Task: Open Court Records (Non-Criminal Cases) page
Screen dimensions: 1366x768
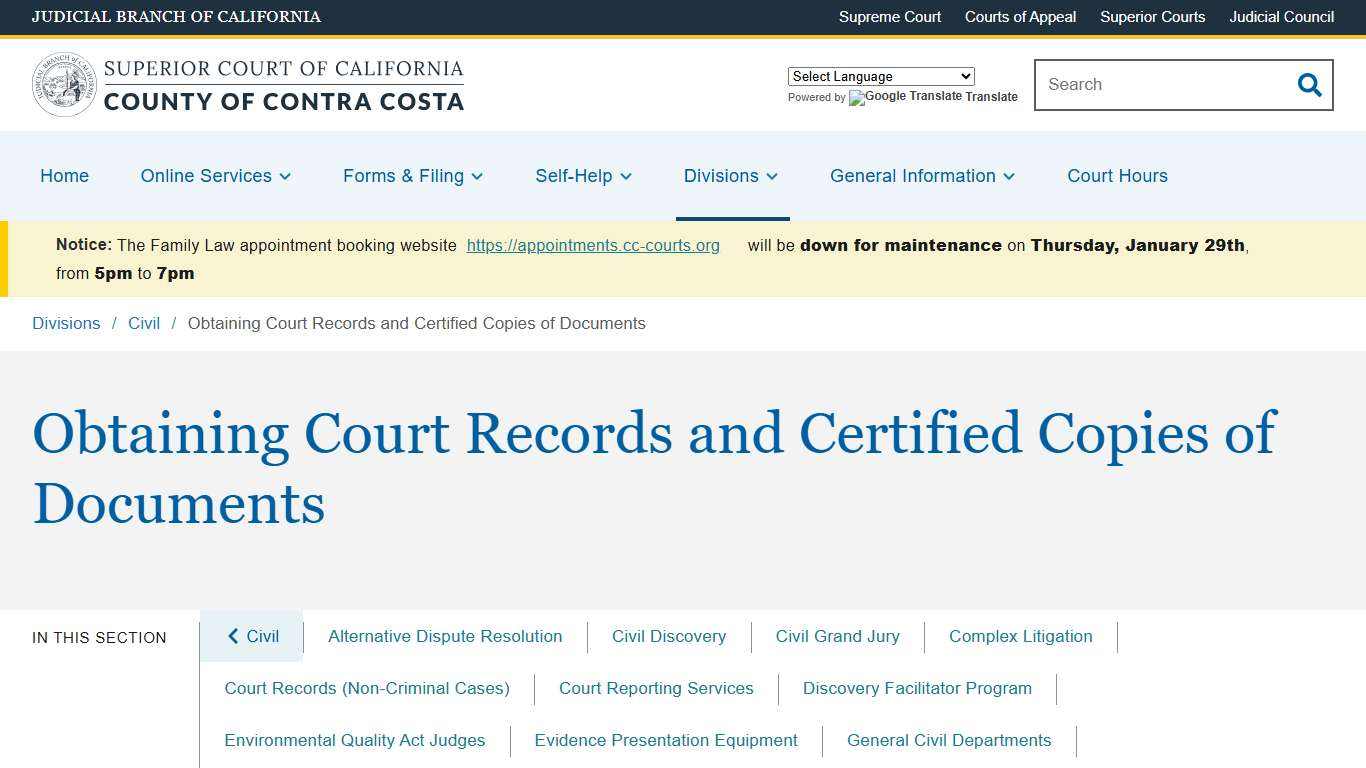Action: 367,688
